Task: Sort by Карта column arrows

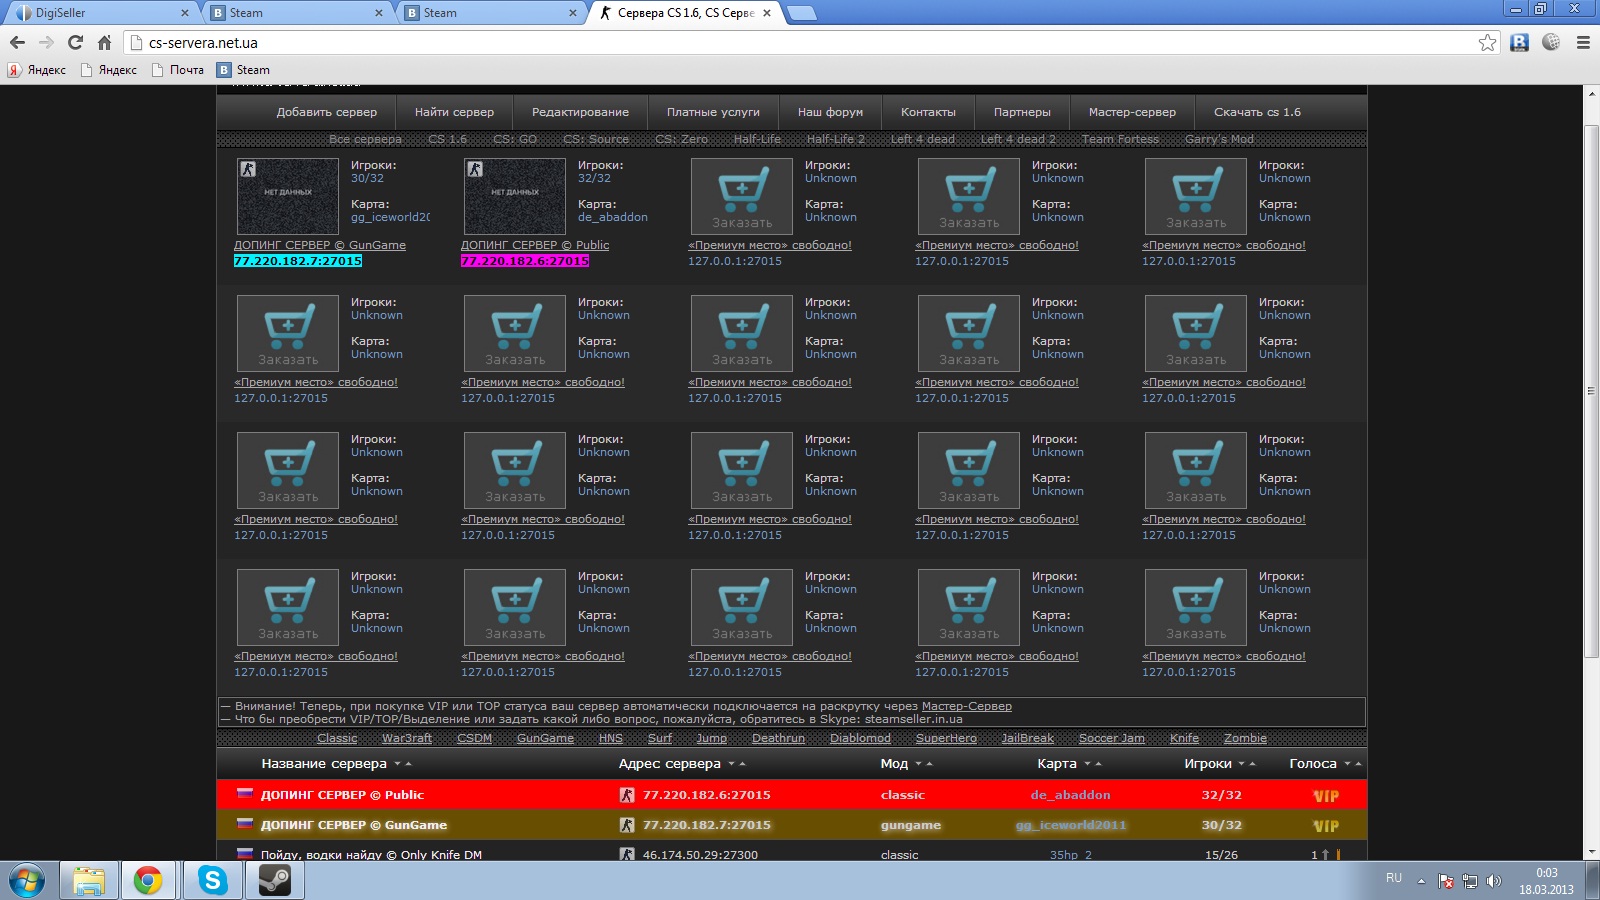Action: coord(1092,764)
